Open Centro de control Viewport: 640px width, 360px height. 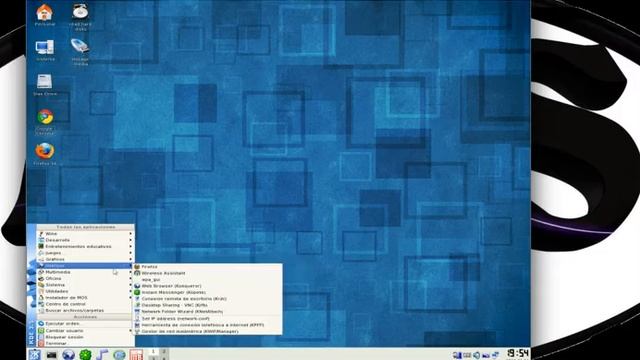[85, 304]
